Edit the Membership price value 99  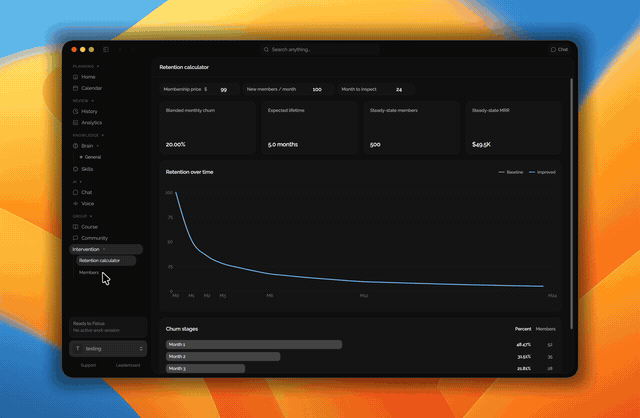(223, 89)
